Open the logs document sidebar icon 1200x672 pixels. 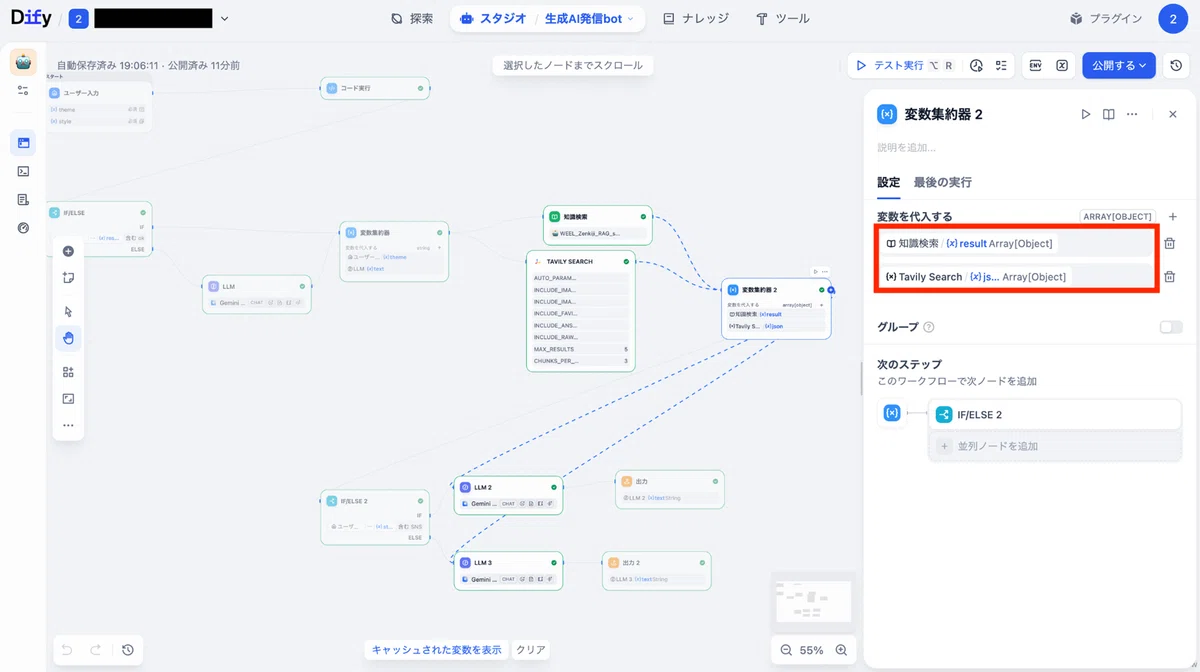click(x=23, y=199)
